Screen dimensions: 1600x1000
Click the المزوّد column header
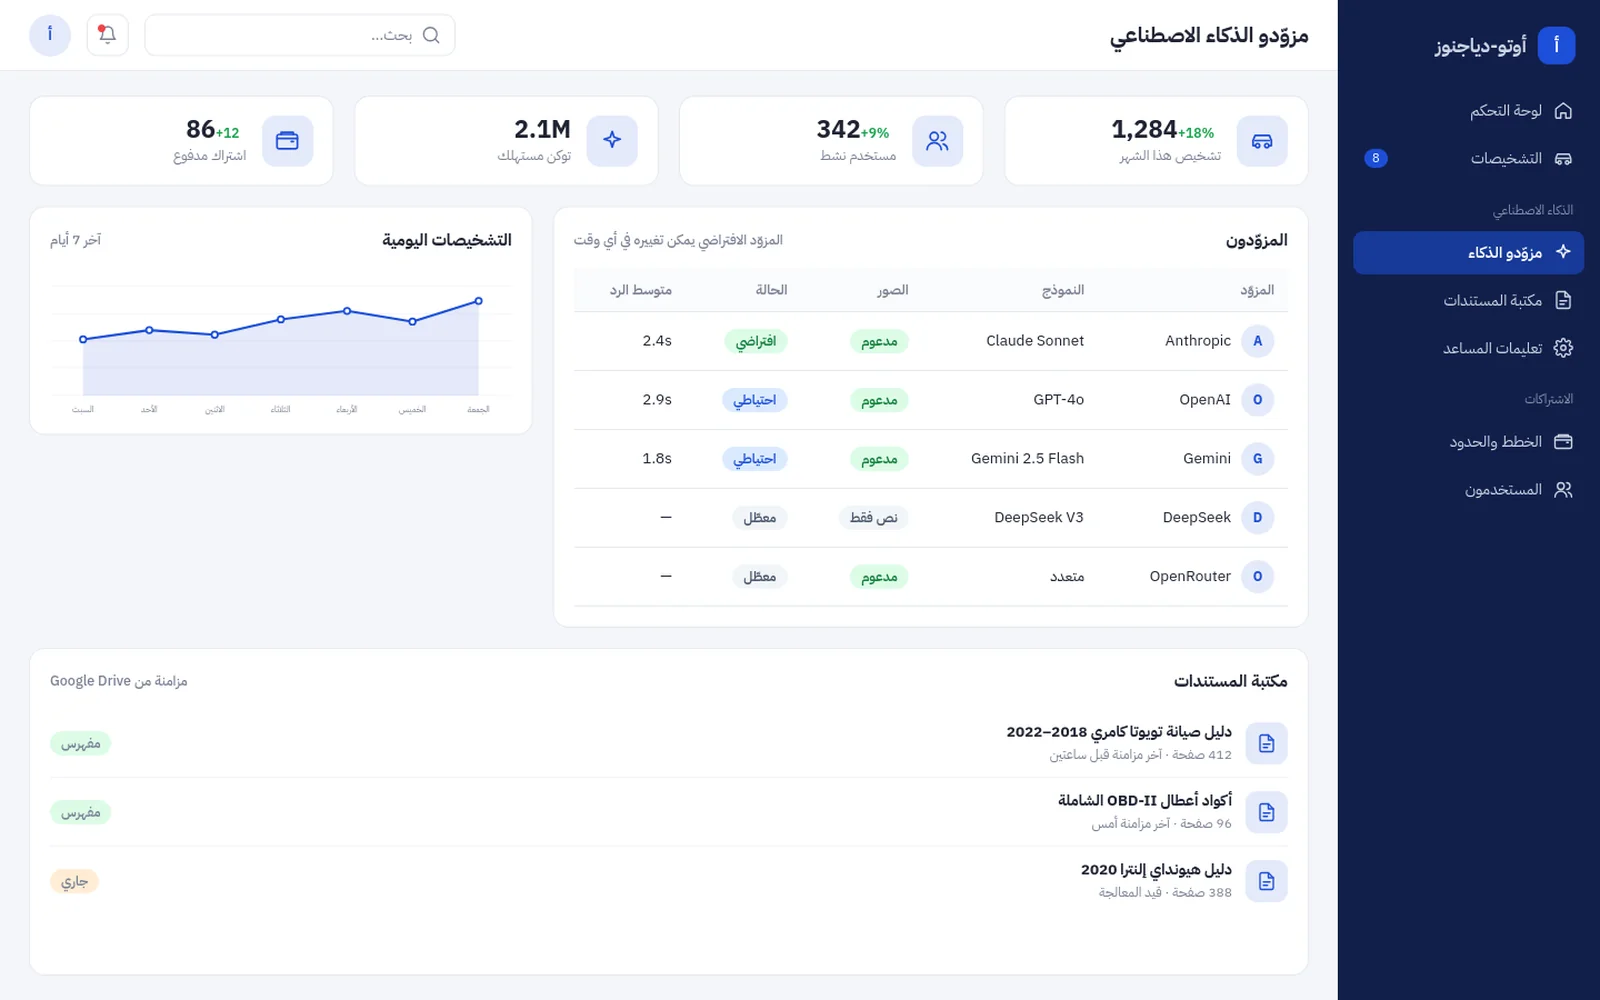(x=1257, y=290)
